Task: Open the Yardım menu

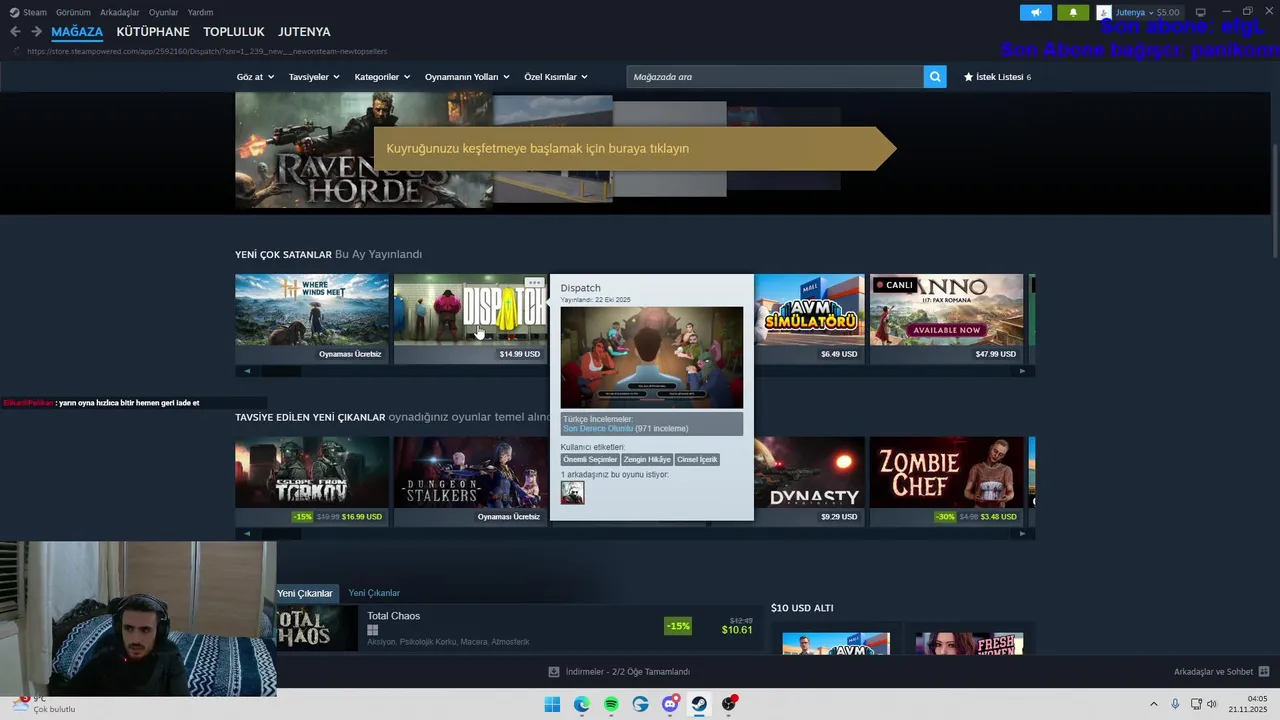Action: point(200,12)
